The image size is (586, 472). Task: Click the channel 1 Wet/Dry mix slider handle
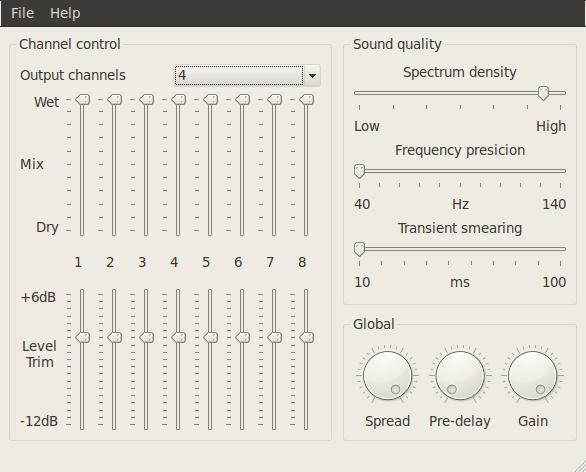(83, 100)
